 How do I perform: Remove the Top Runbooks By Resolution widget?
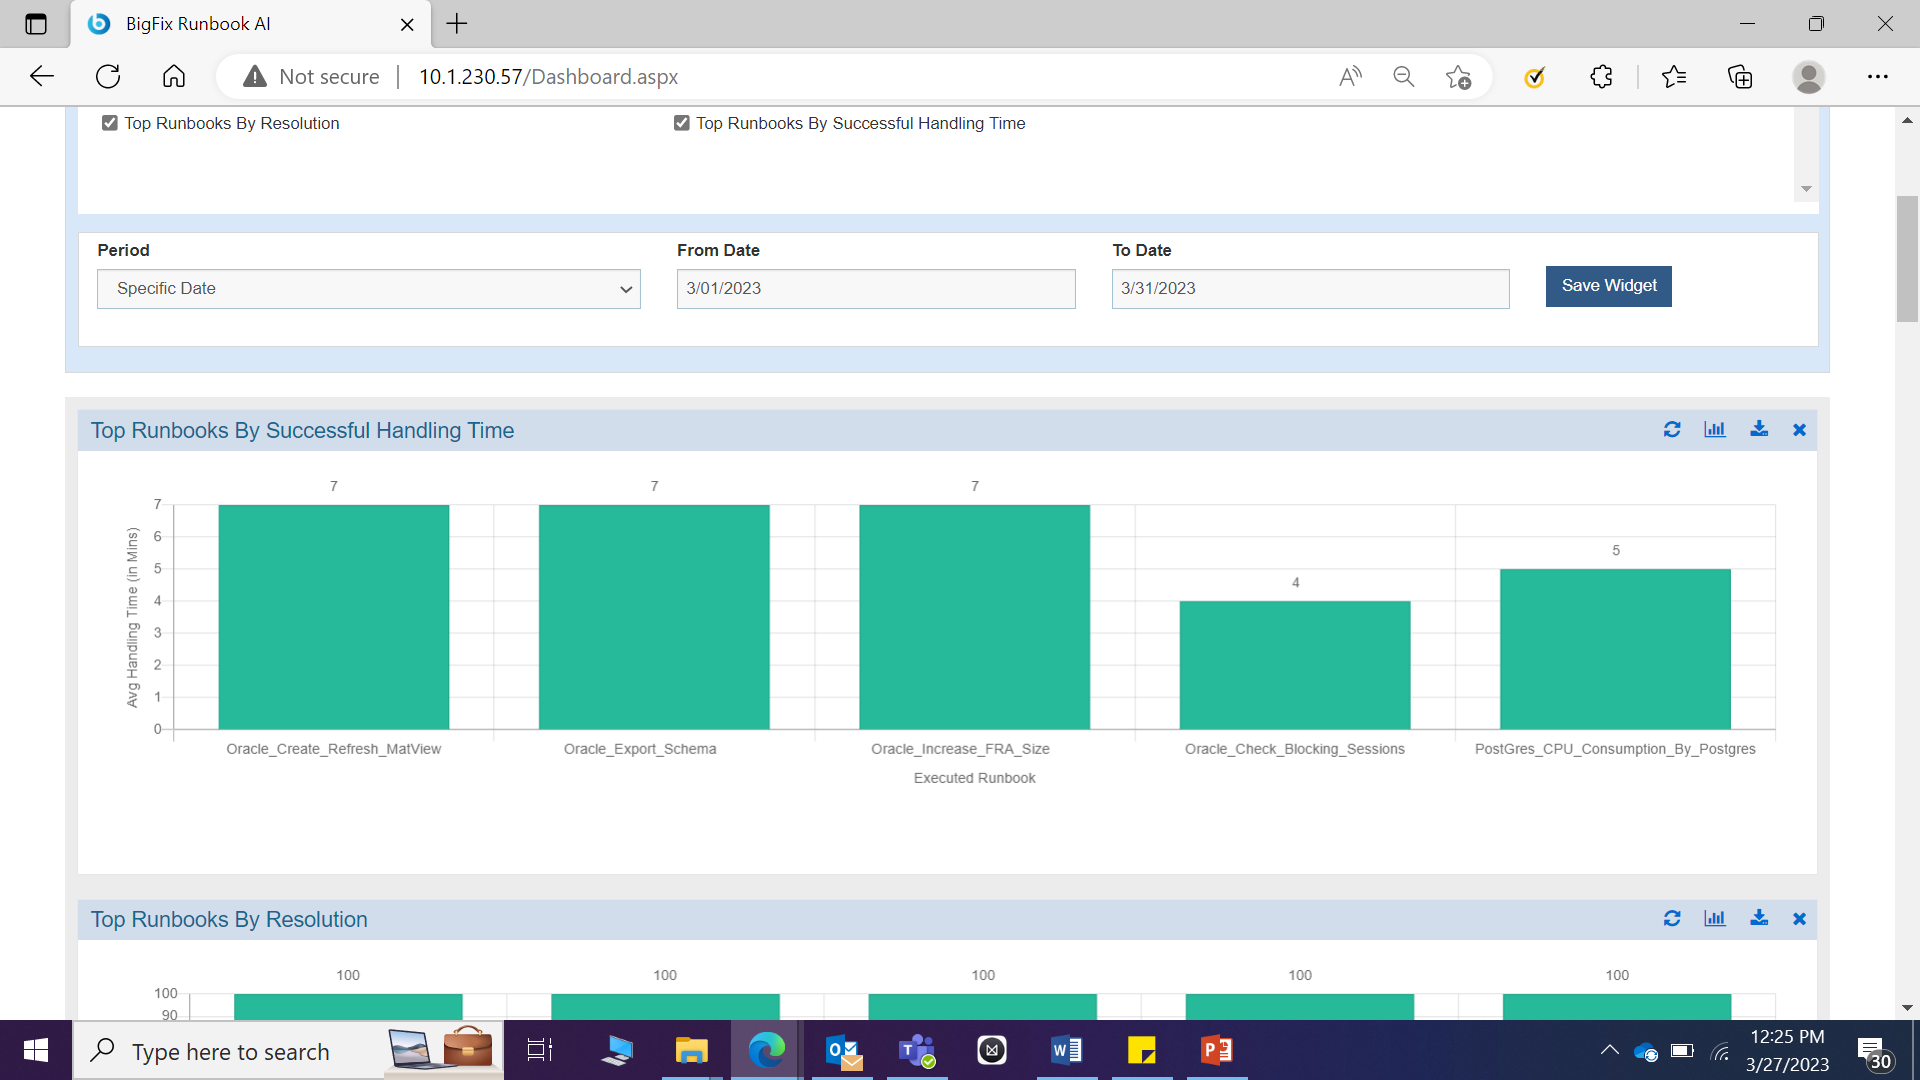[x=1799, y=919]
